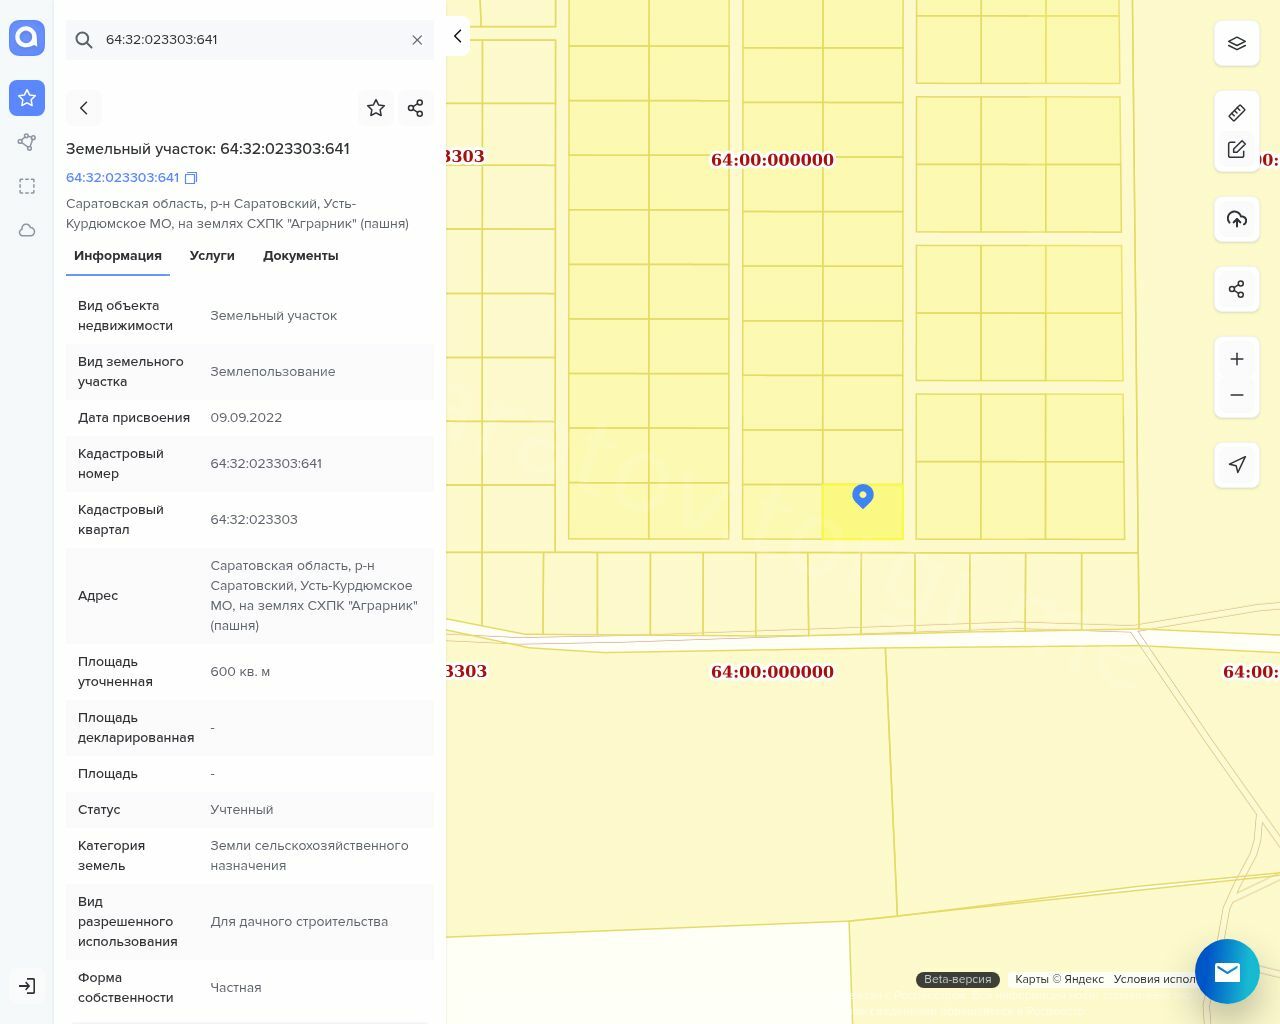Open the mail chat button

(1227, 971)
